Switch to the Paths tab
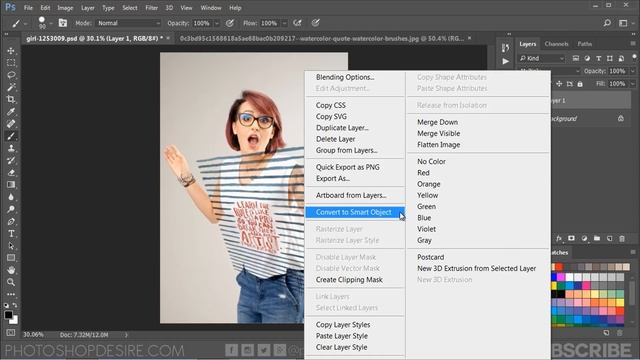The height and width of the screenshot is (360, 640). click(x=584, y=44)
